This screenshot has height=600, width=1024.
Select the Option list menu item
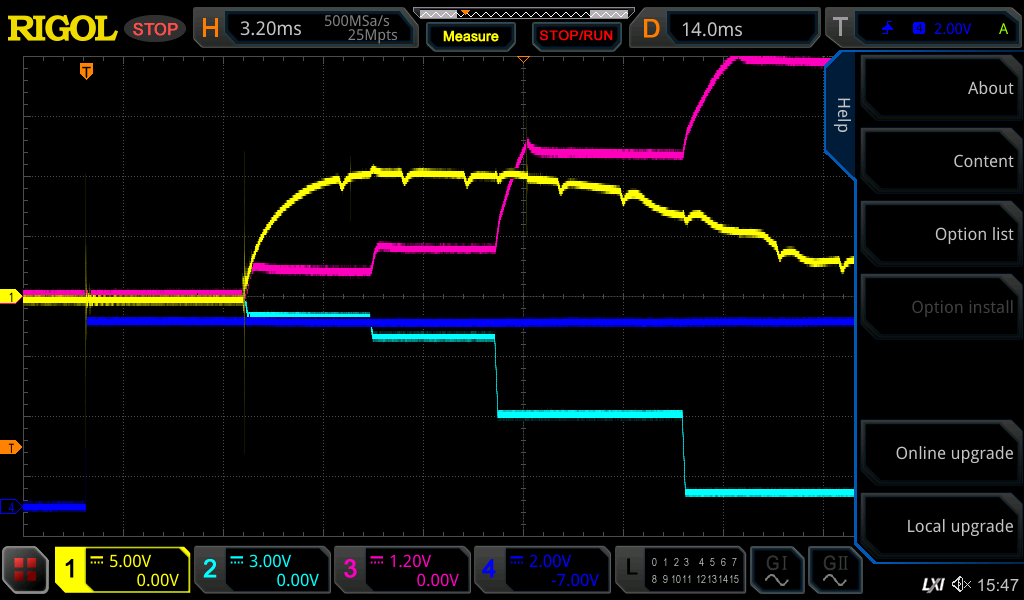coord(940,234)
